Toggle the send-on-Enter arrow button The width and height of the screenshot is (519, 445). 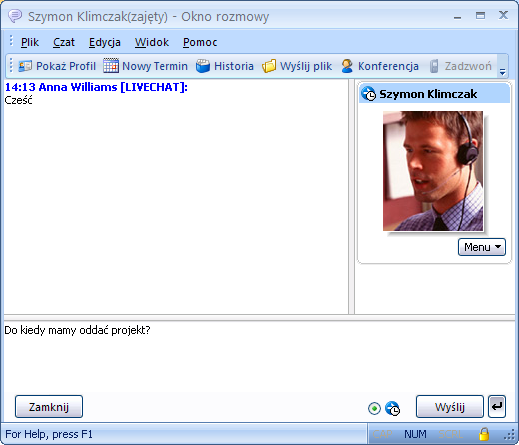pyautogui.click(x=497, y=406)
